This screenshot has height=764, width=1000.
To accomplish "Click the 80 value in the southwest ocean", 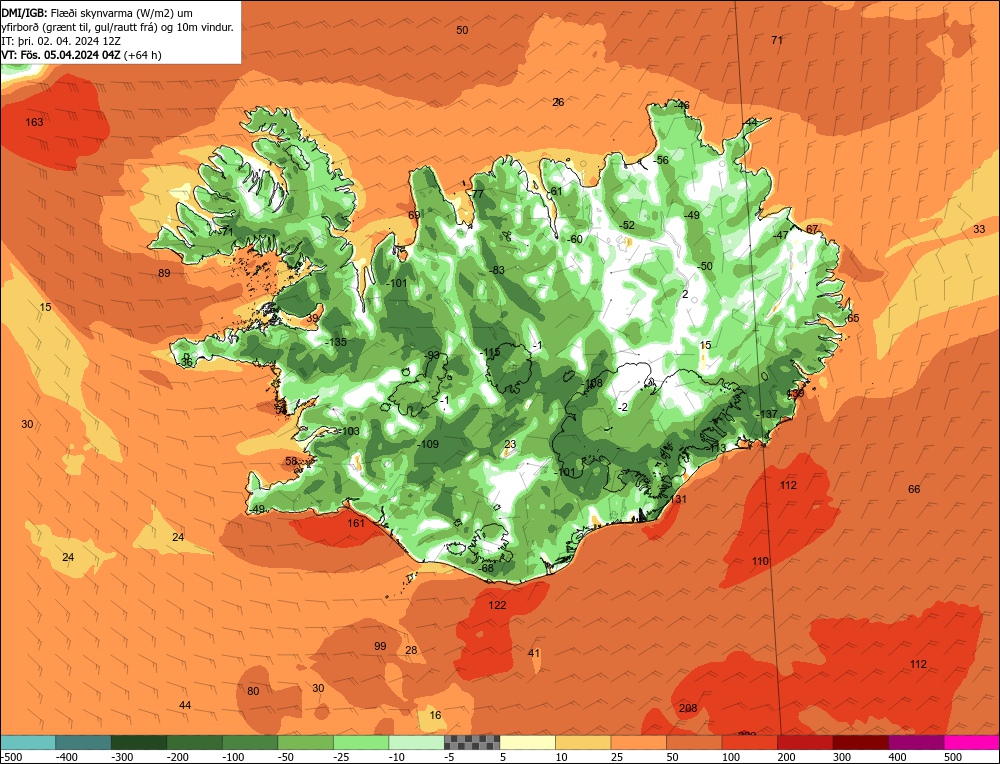I will (x=253, y=691).
